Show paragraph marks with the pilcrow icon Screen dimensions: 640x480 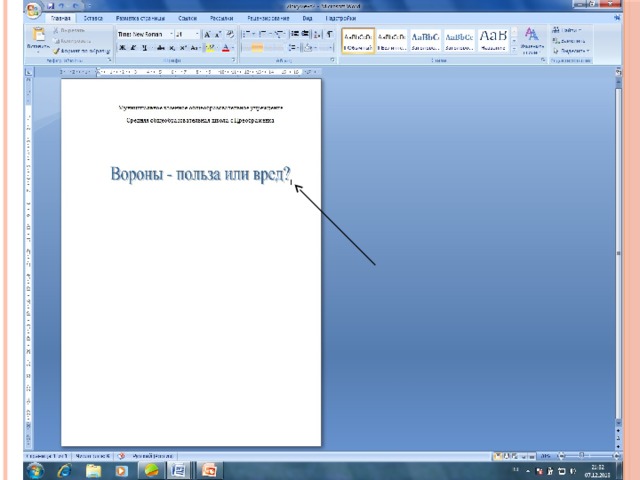point(329,34)
